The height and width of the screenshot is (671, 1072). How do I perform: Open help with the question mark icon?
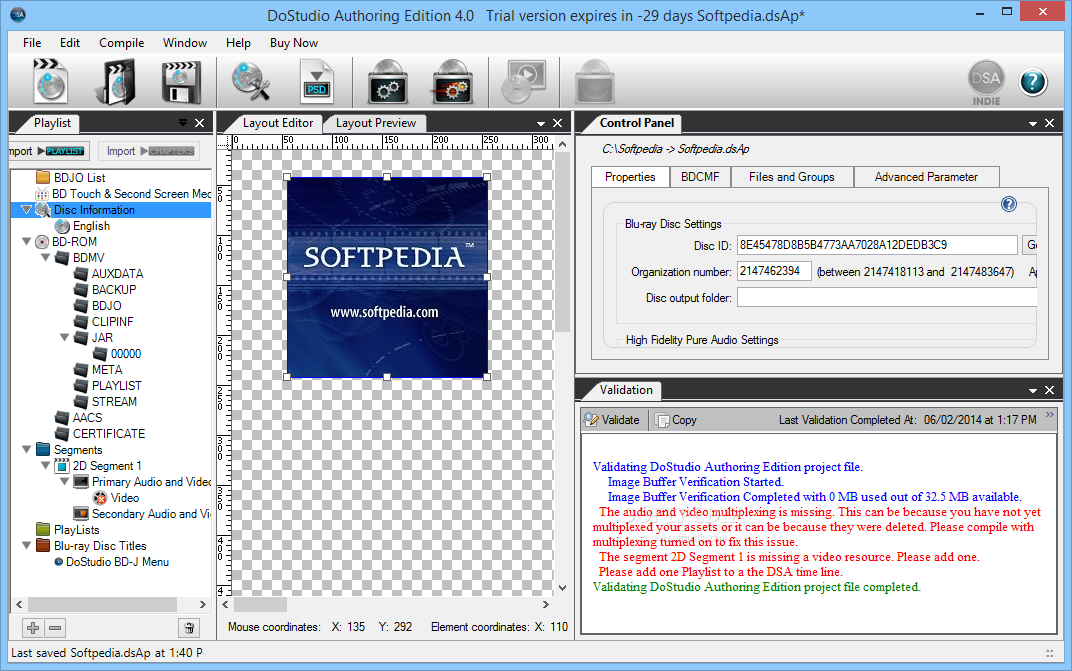pos(1033,82)
